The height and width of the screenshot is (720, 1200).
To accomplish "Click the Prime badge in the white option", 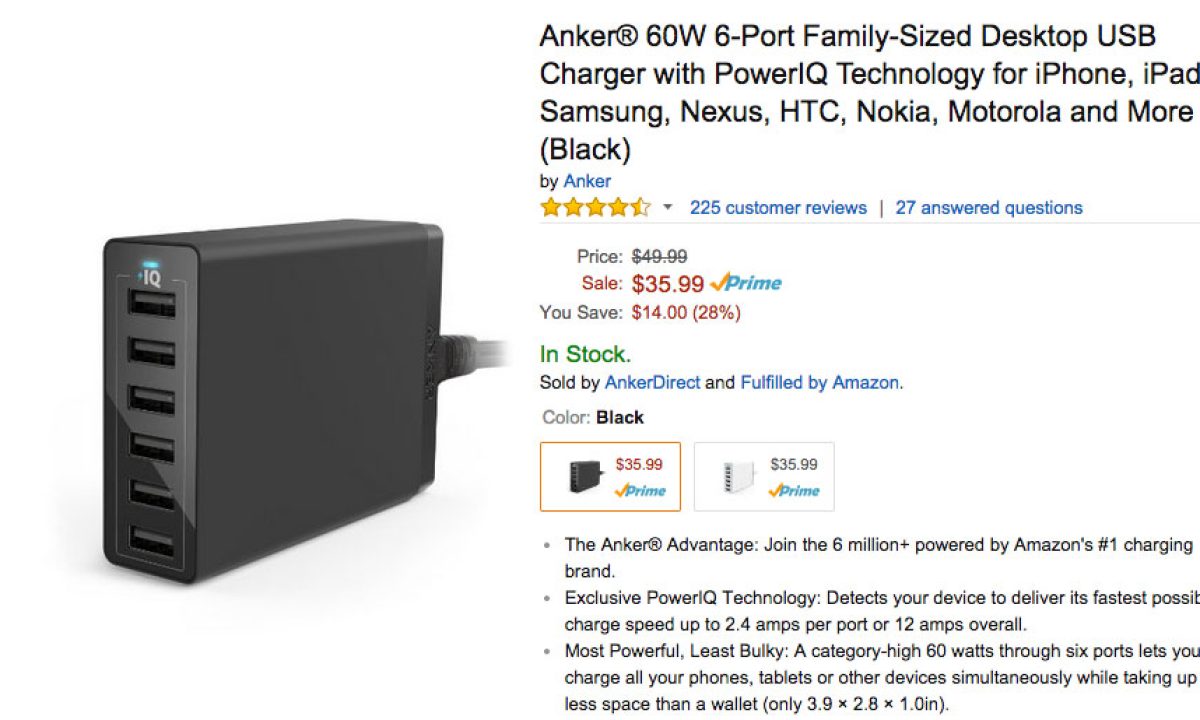I will click(x=794, y=491).
